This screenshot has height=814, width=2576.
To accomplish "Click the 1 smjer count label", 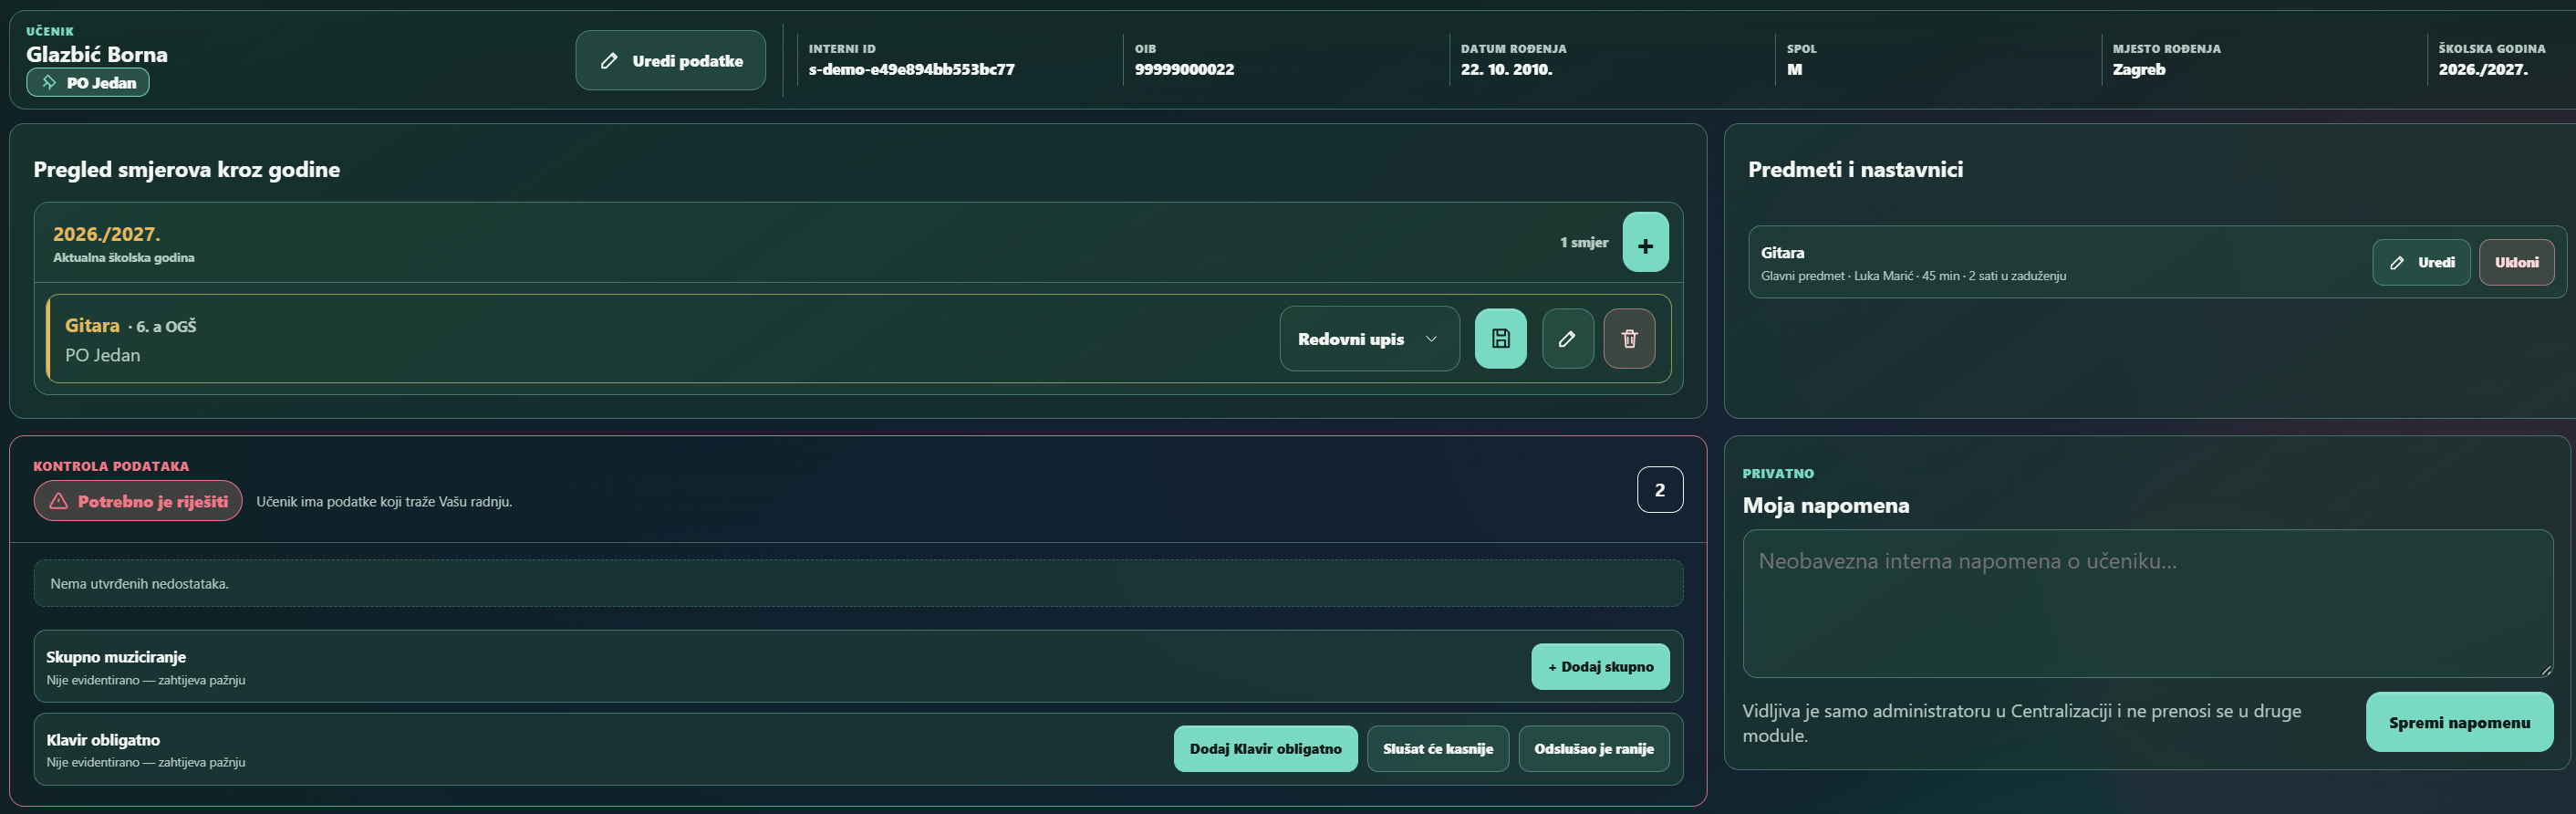I will [1584, 242].
